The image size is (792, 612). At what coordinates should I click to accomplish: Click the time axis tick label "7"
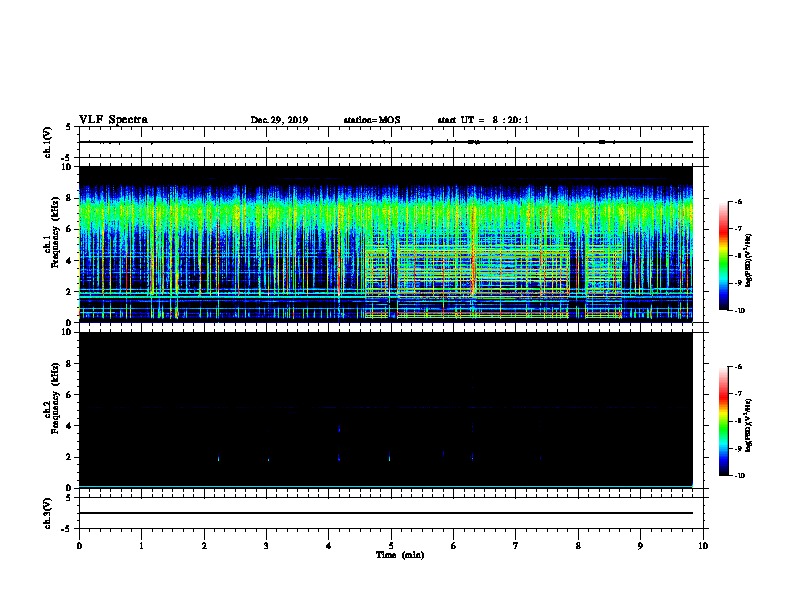coord(516,546)
